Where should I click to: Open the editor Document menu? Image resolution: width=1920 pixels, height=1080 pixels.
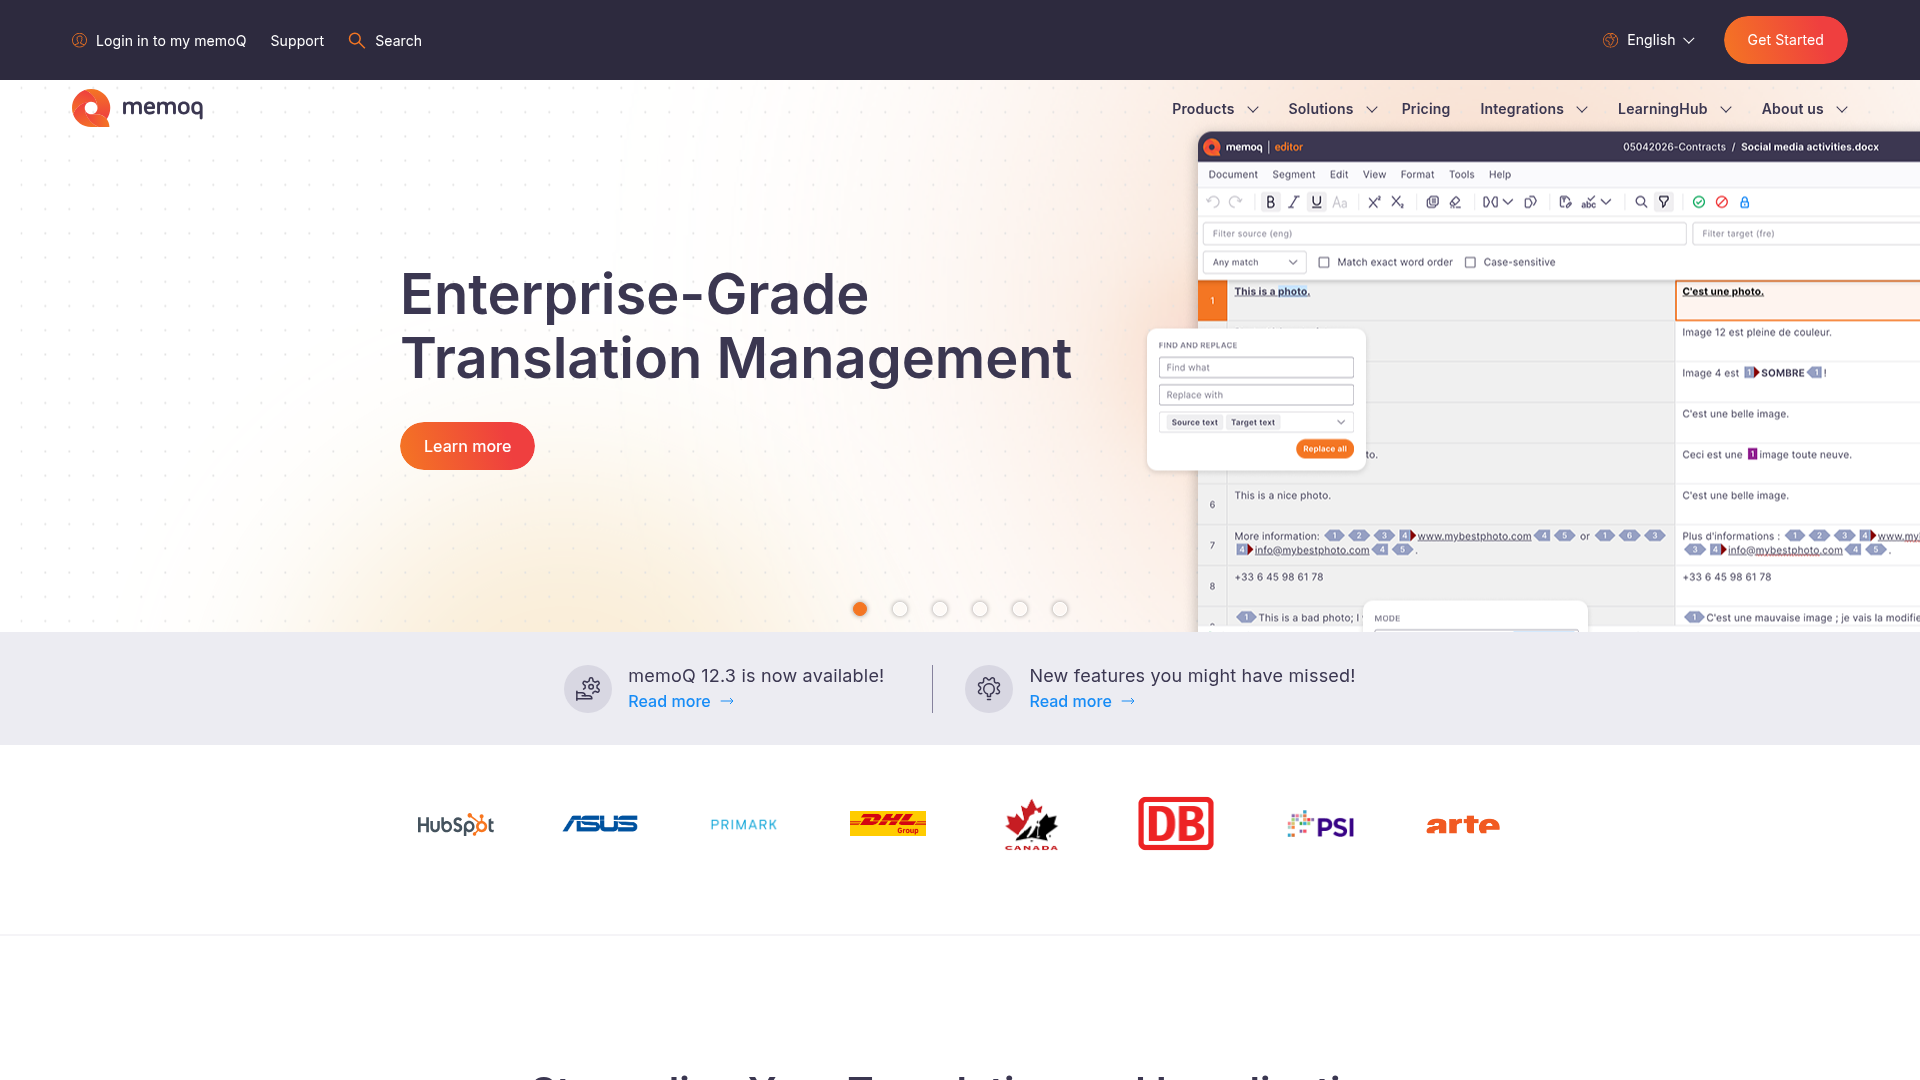tap(1233, 174)
